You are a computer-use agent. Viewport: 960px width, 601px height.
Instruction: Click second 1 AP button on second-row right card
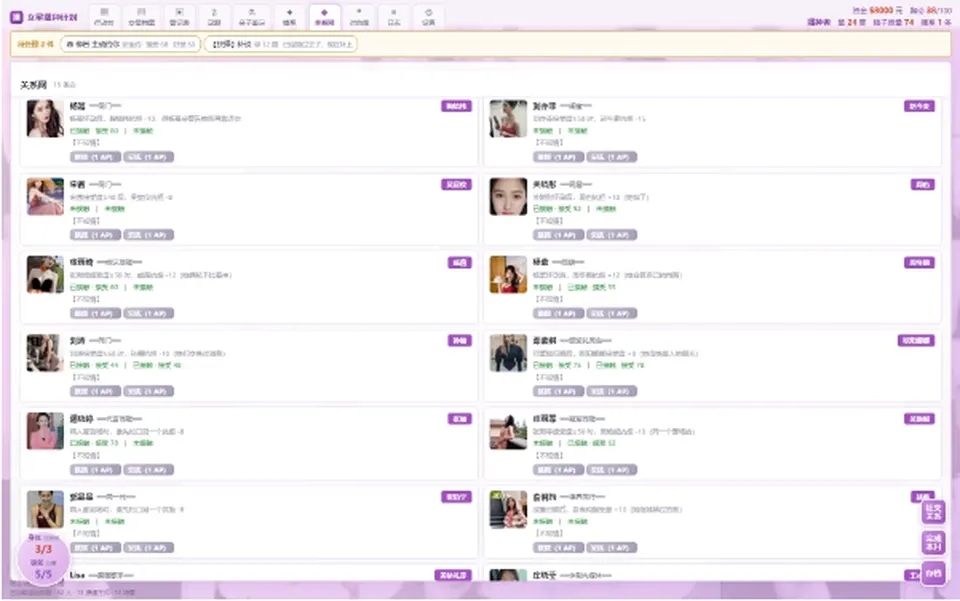click(x=612, y=235)
